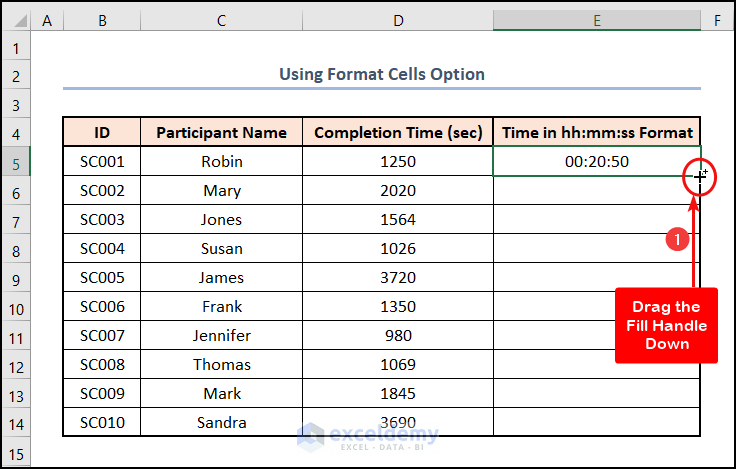Select column D header
The width and height of the screenshot is (736, 469).
coord(398,20)
